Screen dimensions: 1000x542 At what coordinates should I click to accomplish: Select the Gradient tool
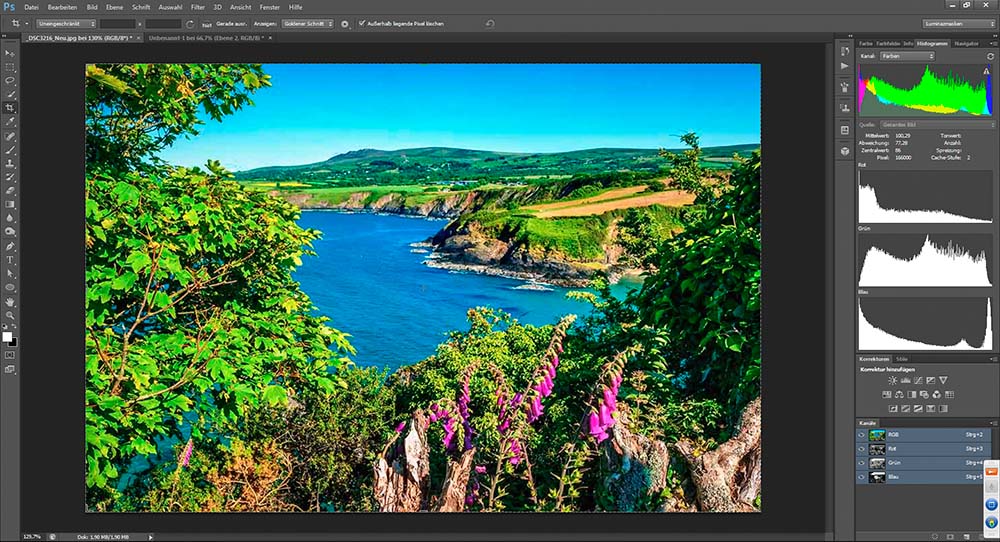pyautogui.click(x=10, y=205)
